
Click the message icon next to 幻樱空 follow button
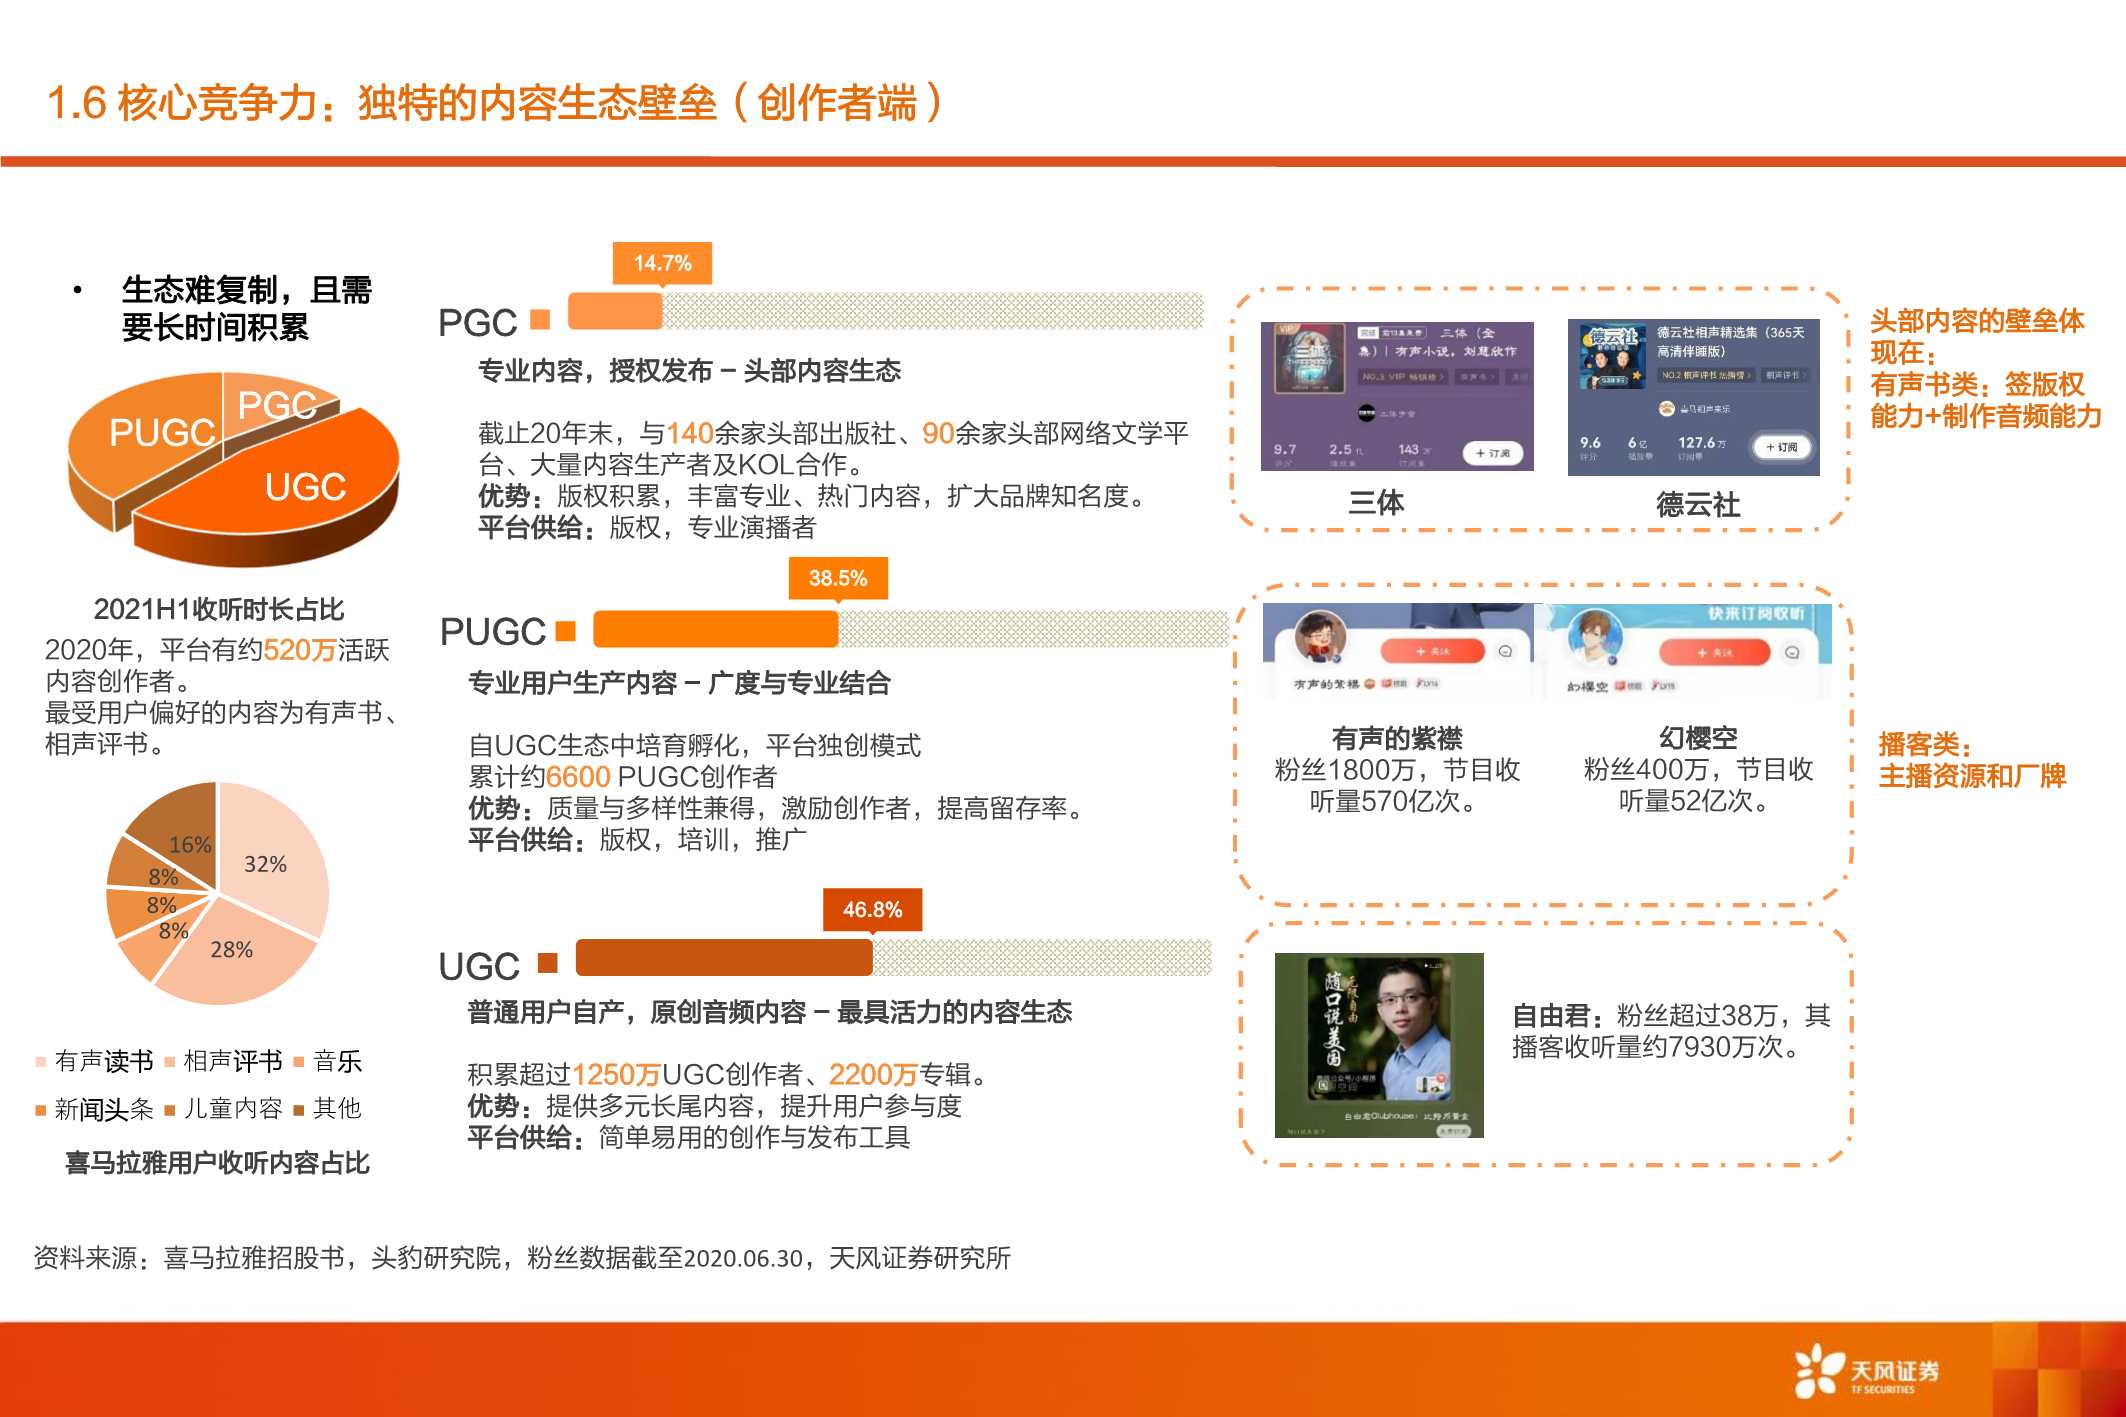pyautogui.click(x=1792, y=652)
